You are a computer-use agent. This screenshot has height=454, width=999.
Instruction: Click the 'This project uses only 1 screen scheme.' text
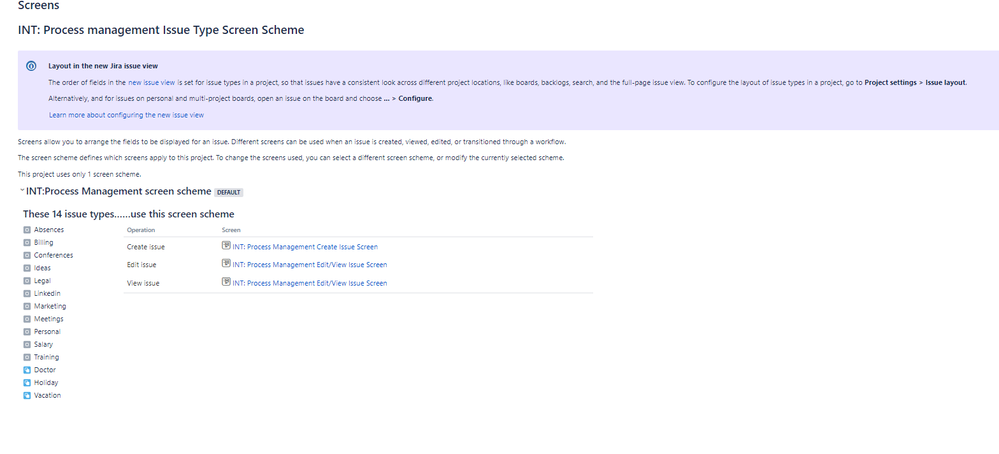click(x=80, y=174)
